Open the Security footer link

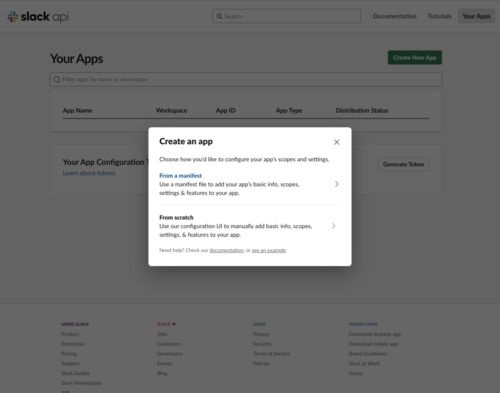coord(262,344)
